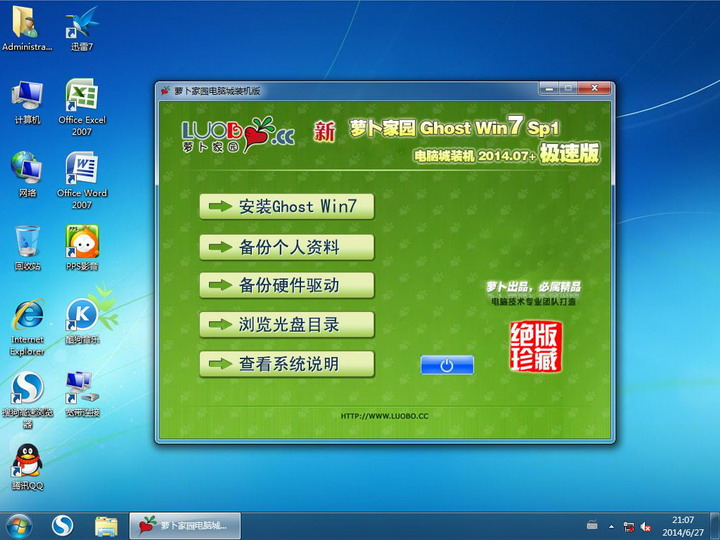
Task: Switch to 萝卜家园电脑城 taskbar window
Action: coord(185,526)
